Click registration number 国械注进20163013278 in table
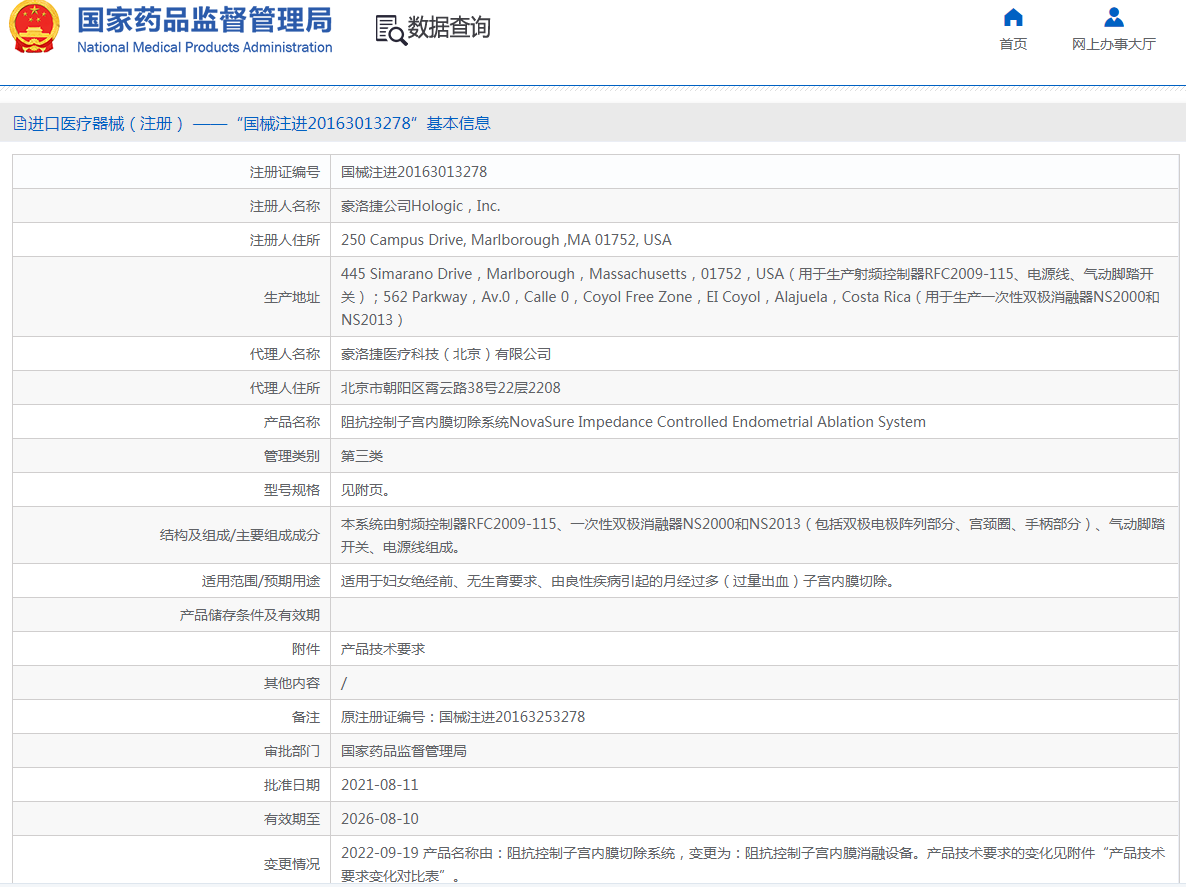 pos(414,172)
